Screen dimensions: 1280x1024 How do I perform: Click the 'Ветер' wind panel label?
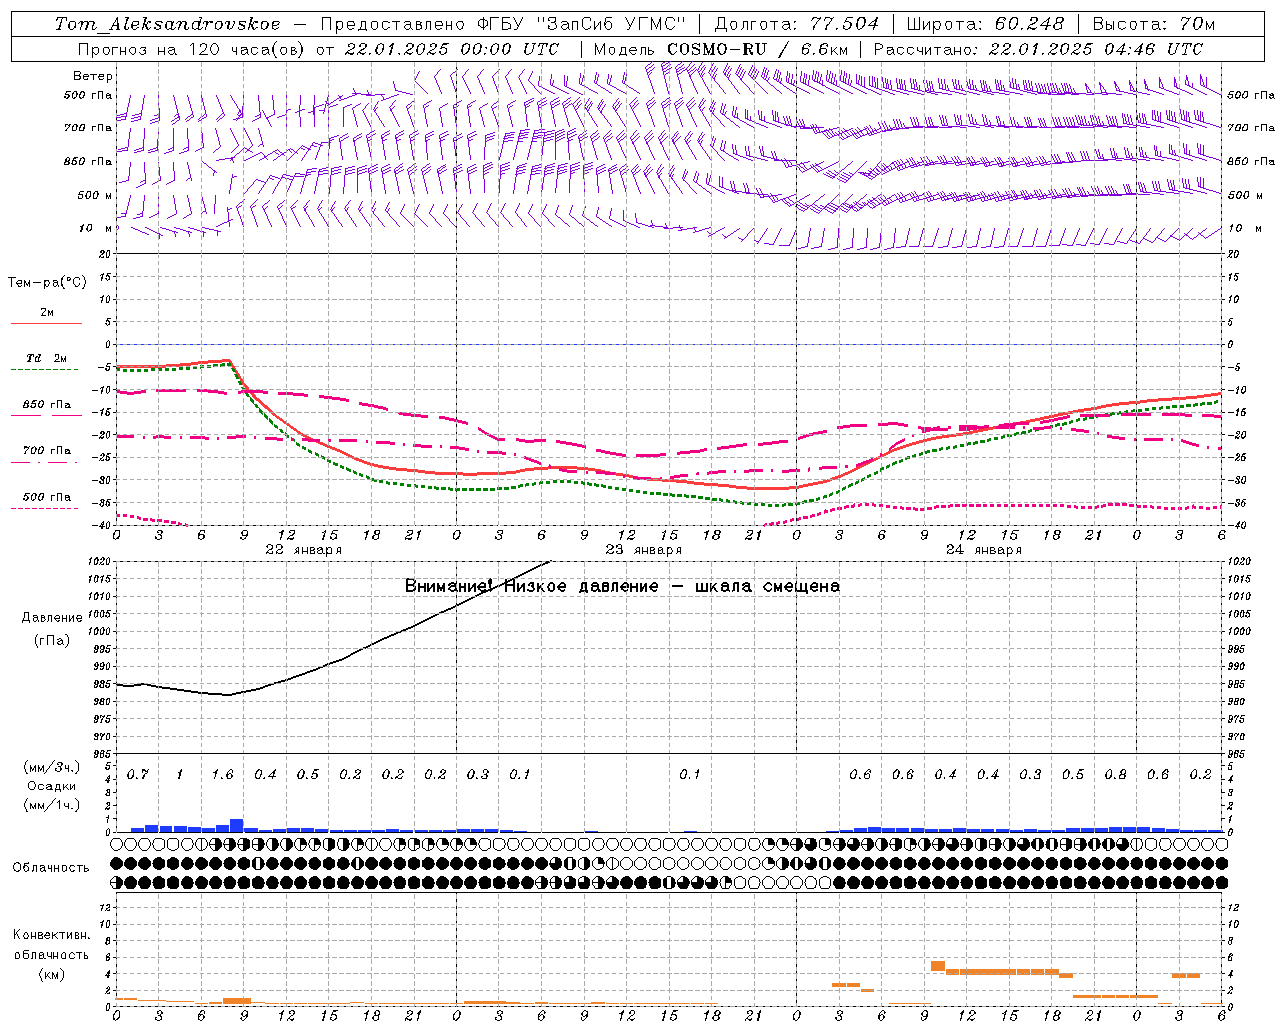(x=93, y=76)
